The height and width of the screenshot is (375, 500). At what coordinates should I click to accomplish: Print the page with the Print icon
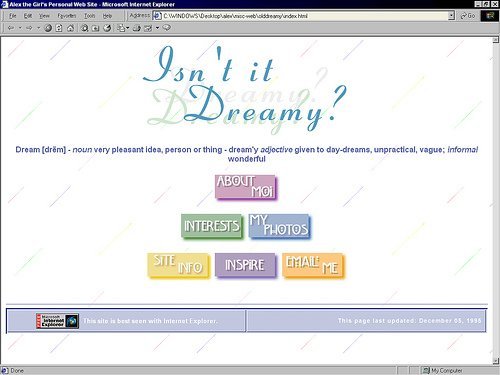[137, 28]
